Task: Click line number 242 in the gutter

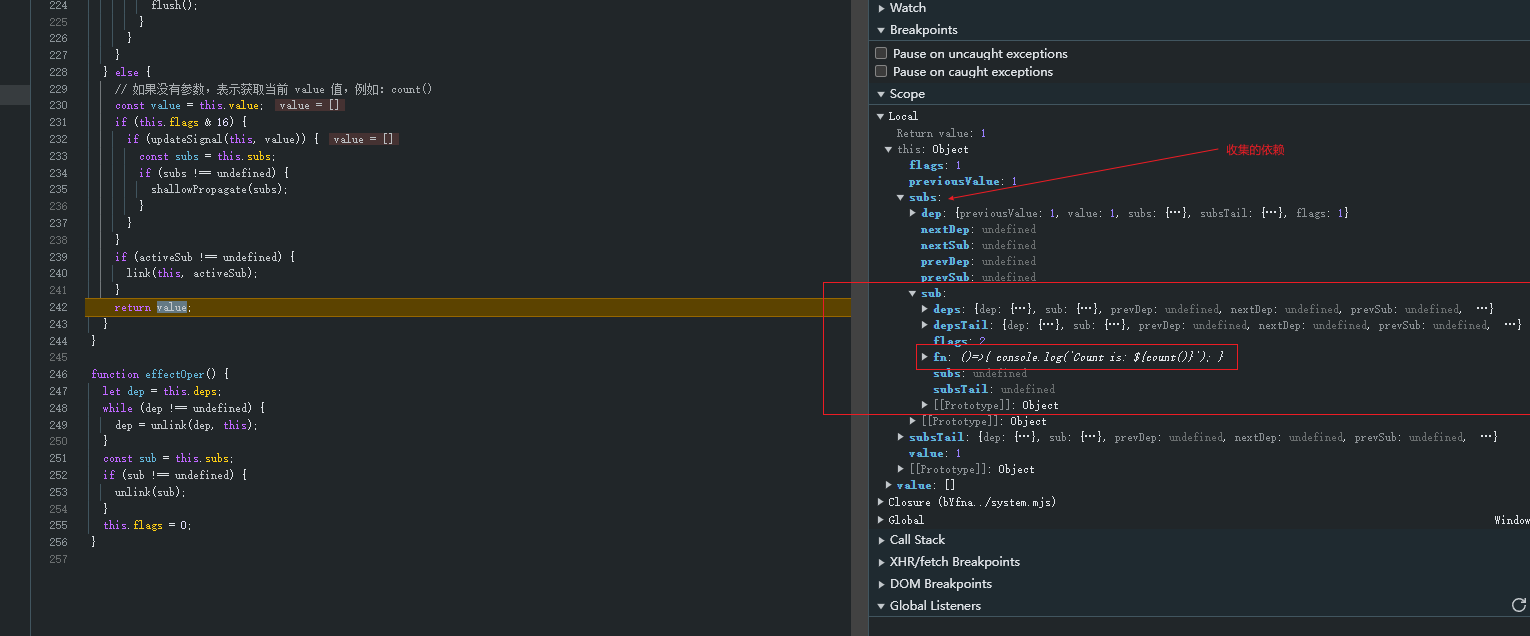Action: click(57, 307)
